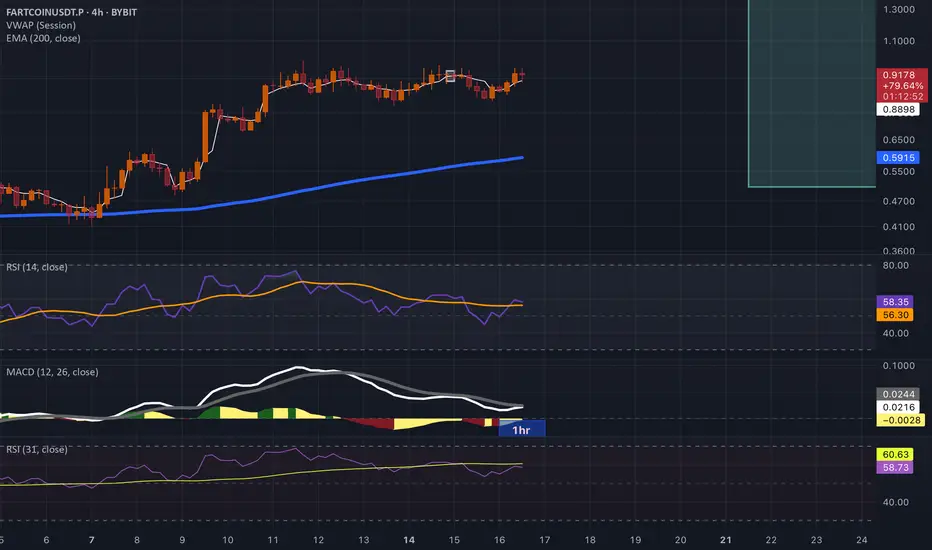Screen dimensions: 932x550
Task: Click the yellow -0.0028 histogram value label
Action: tap(900, 420)
